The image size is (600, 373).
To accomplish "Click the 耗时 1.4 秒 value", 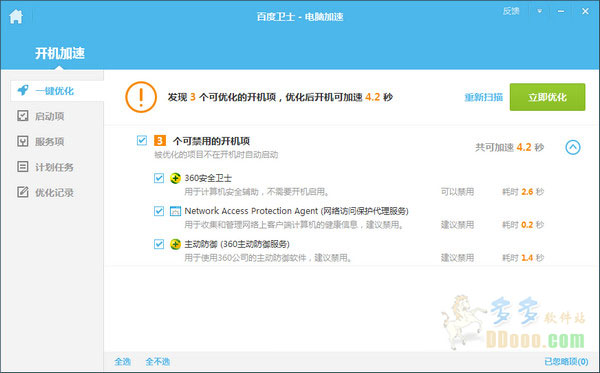I will tap(523, 257).
